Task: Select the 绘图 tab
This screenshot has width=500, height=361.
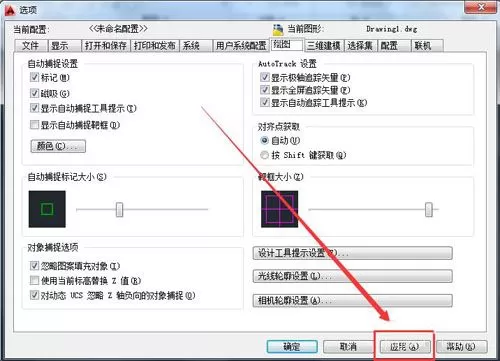Action: [x=286, y=44]
